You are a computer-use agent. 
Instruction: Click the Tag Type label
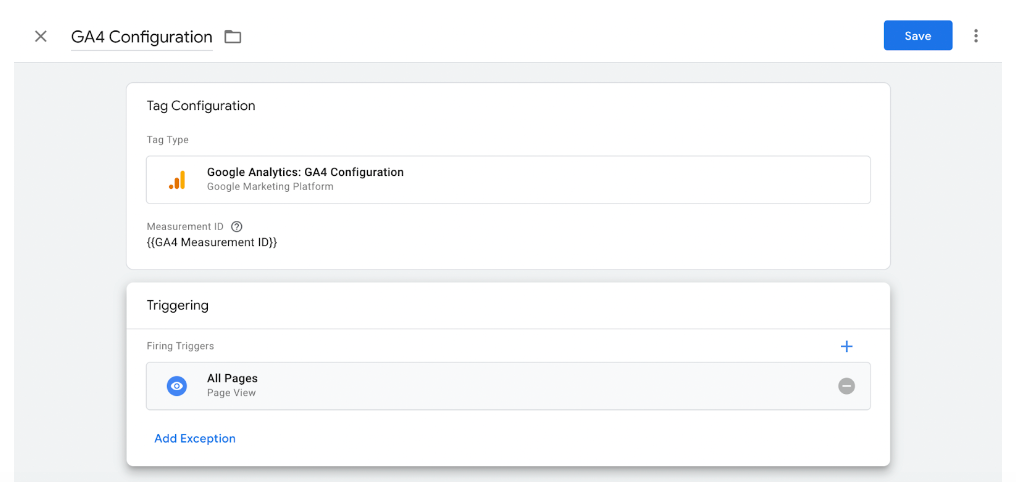(x=167, y=140)
